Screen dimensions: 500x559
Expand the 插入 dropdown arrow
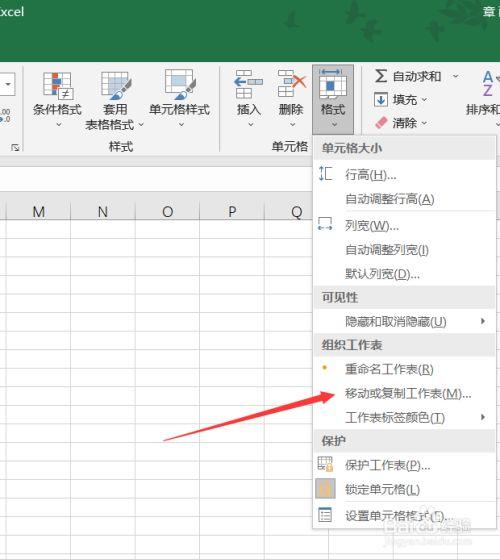tap(251, 124)
